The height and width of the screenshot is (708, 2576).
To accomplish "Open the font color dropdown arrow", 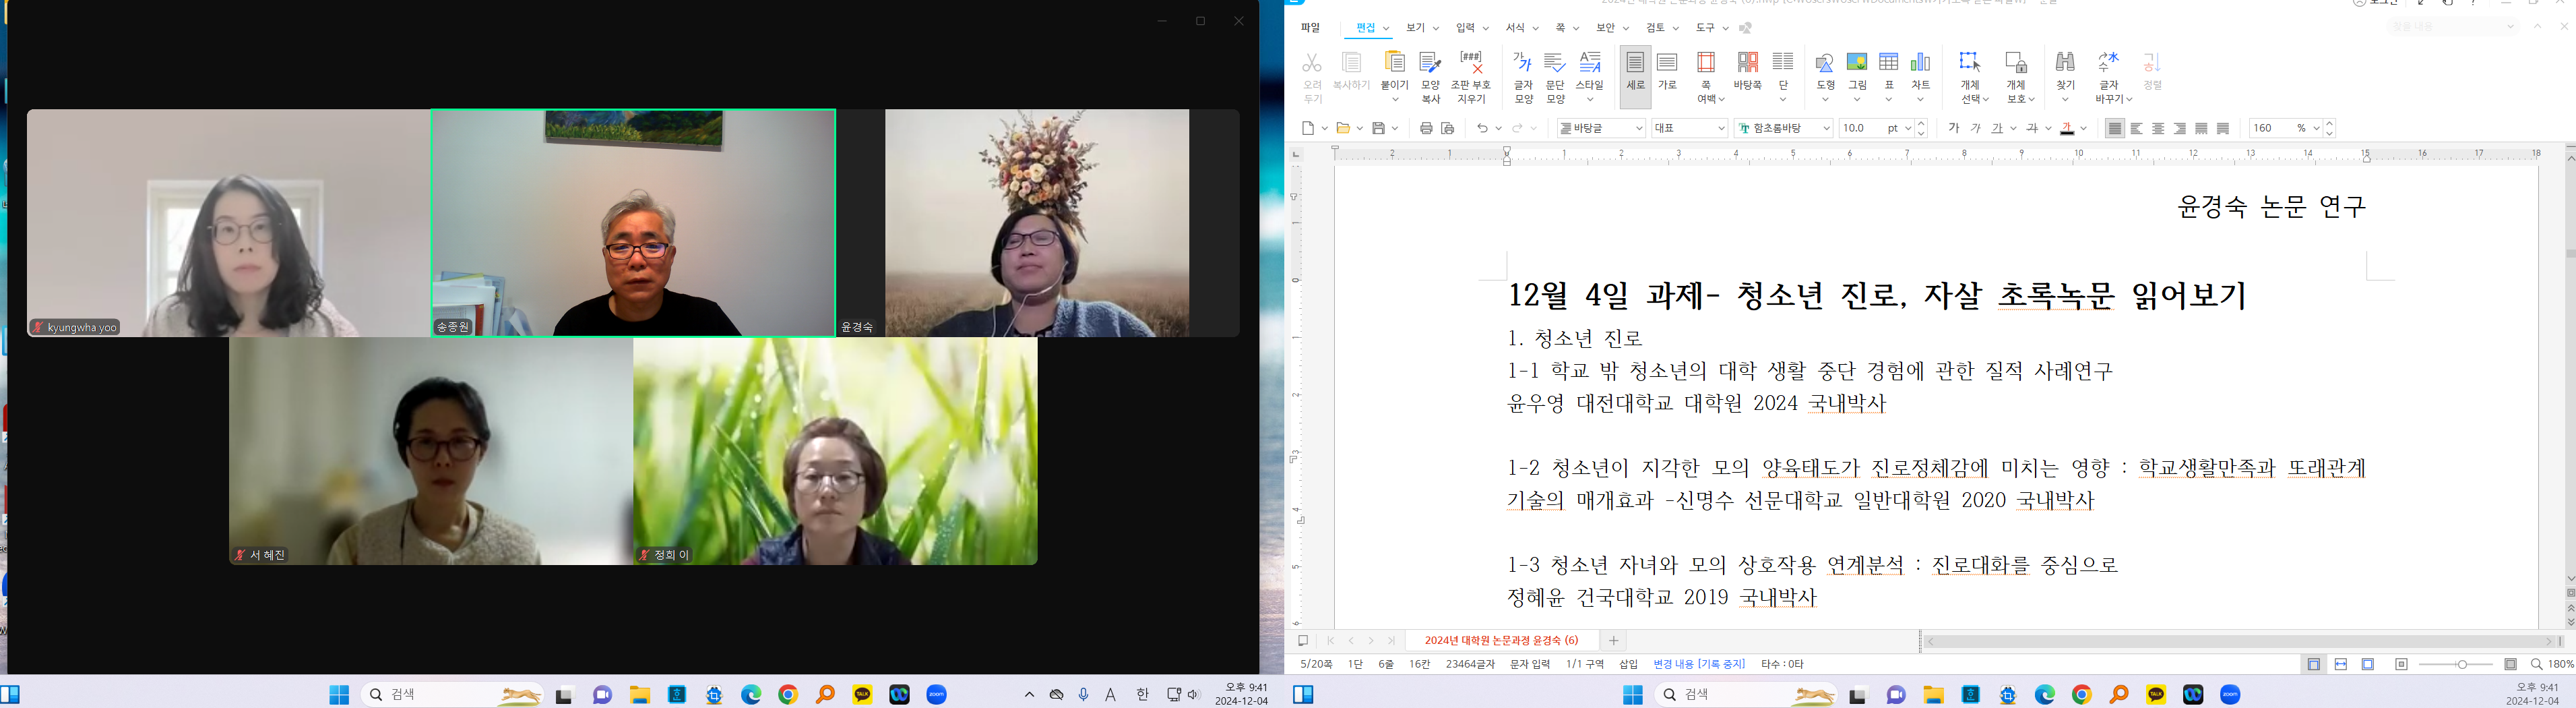I will pyautogui.click(x=2083, y=128).
